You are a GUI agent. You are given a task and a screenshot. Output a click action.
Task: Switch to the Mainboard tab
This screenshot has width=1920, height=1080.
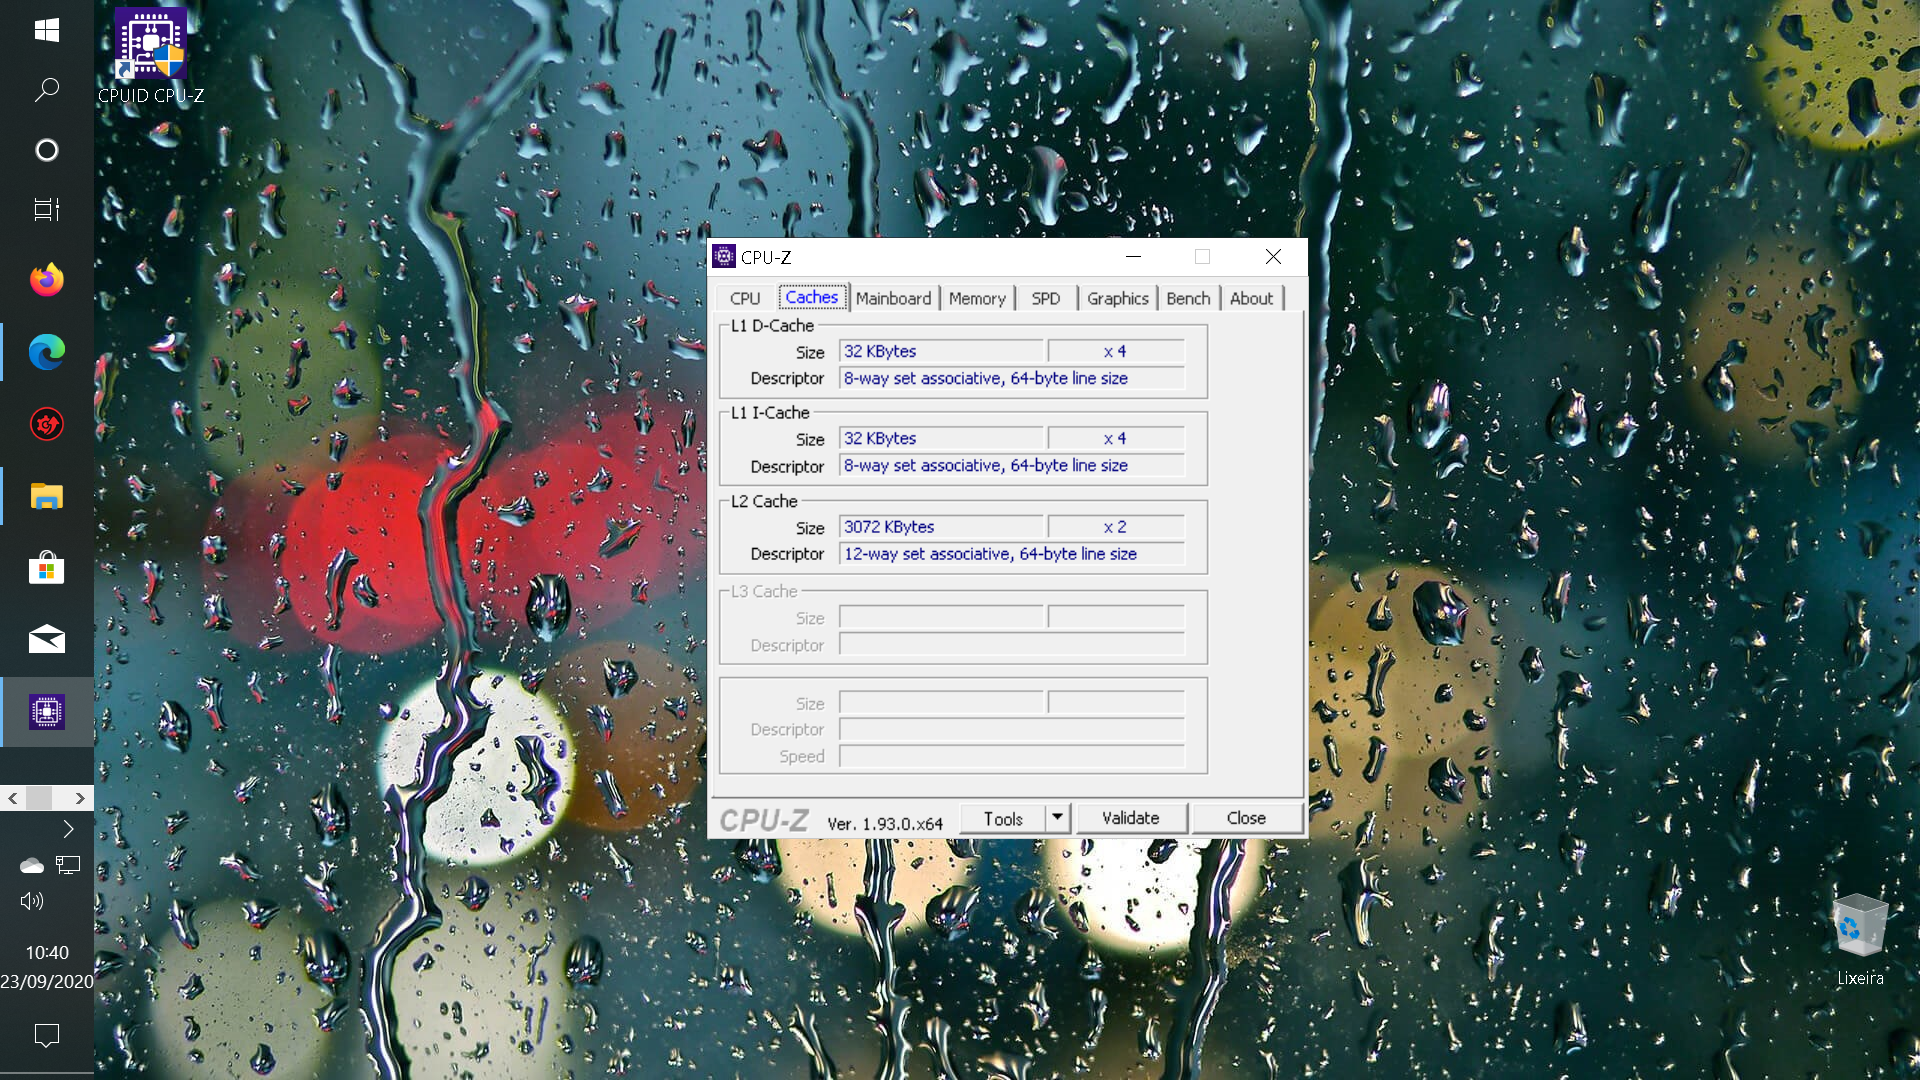pos(893,298)
